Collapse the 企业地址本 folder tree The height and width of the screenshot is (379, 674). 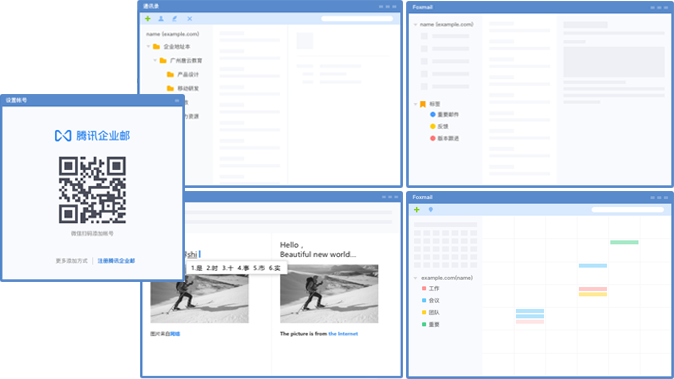(x=148, y=46)
